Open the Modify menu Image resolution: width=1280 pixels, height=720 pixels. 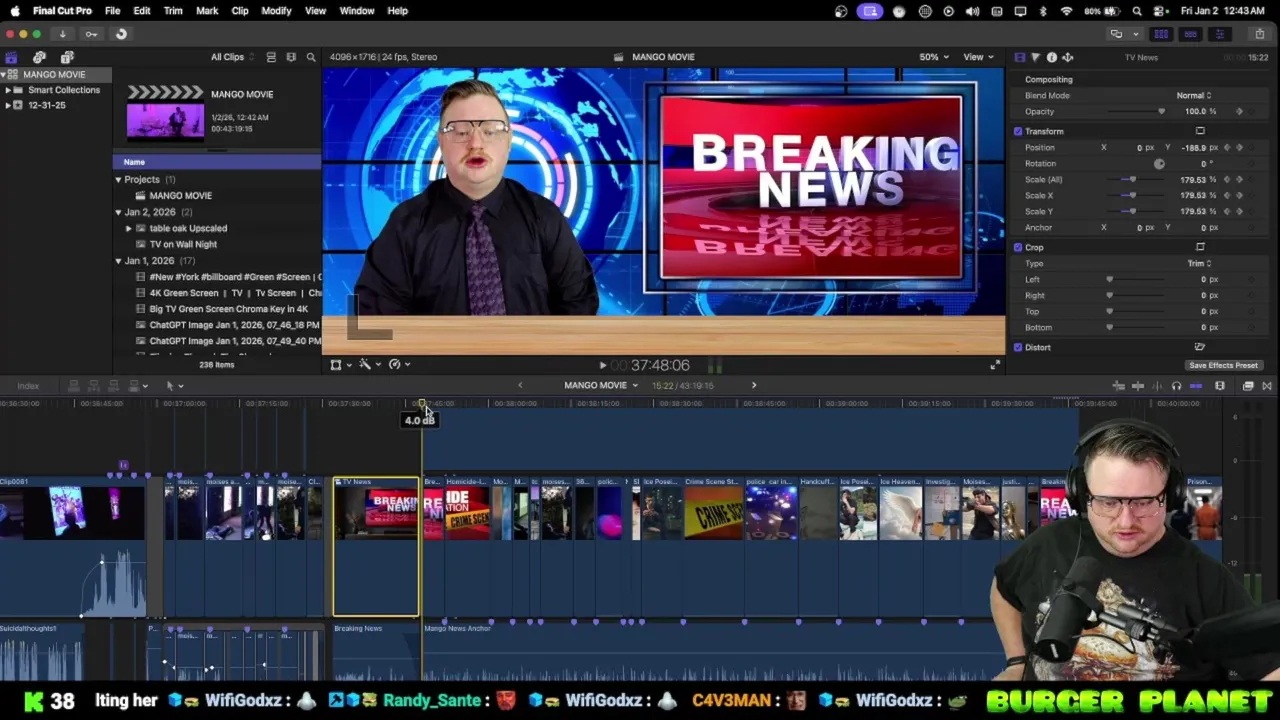pos(276,11)
